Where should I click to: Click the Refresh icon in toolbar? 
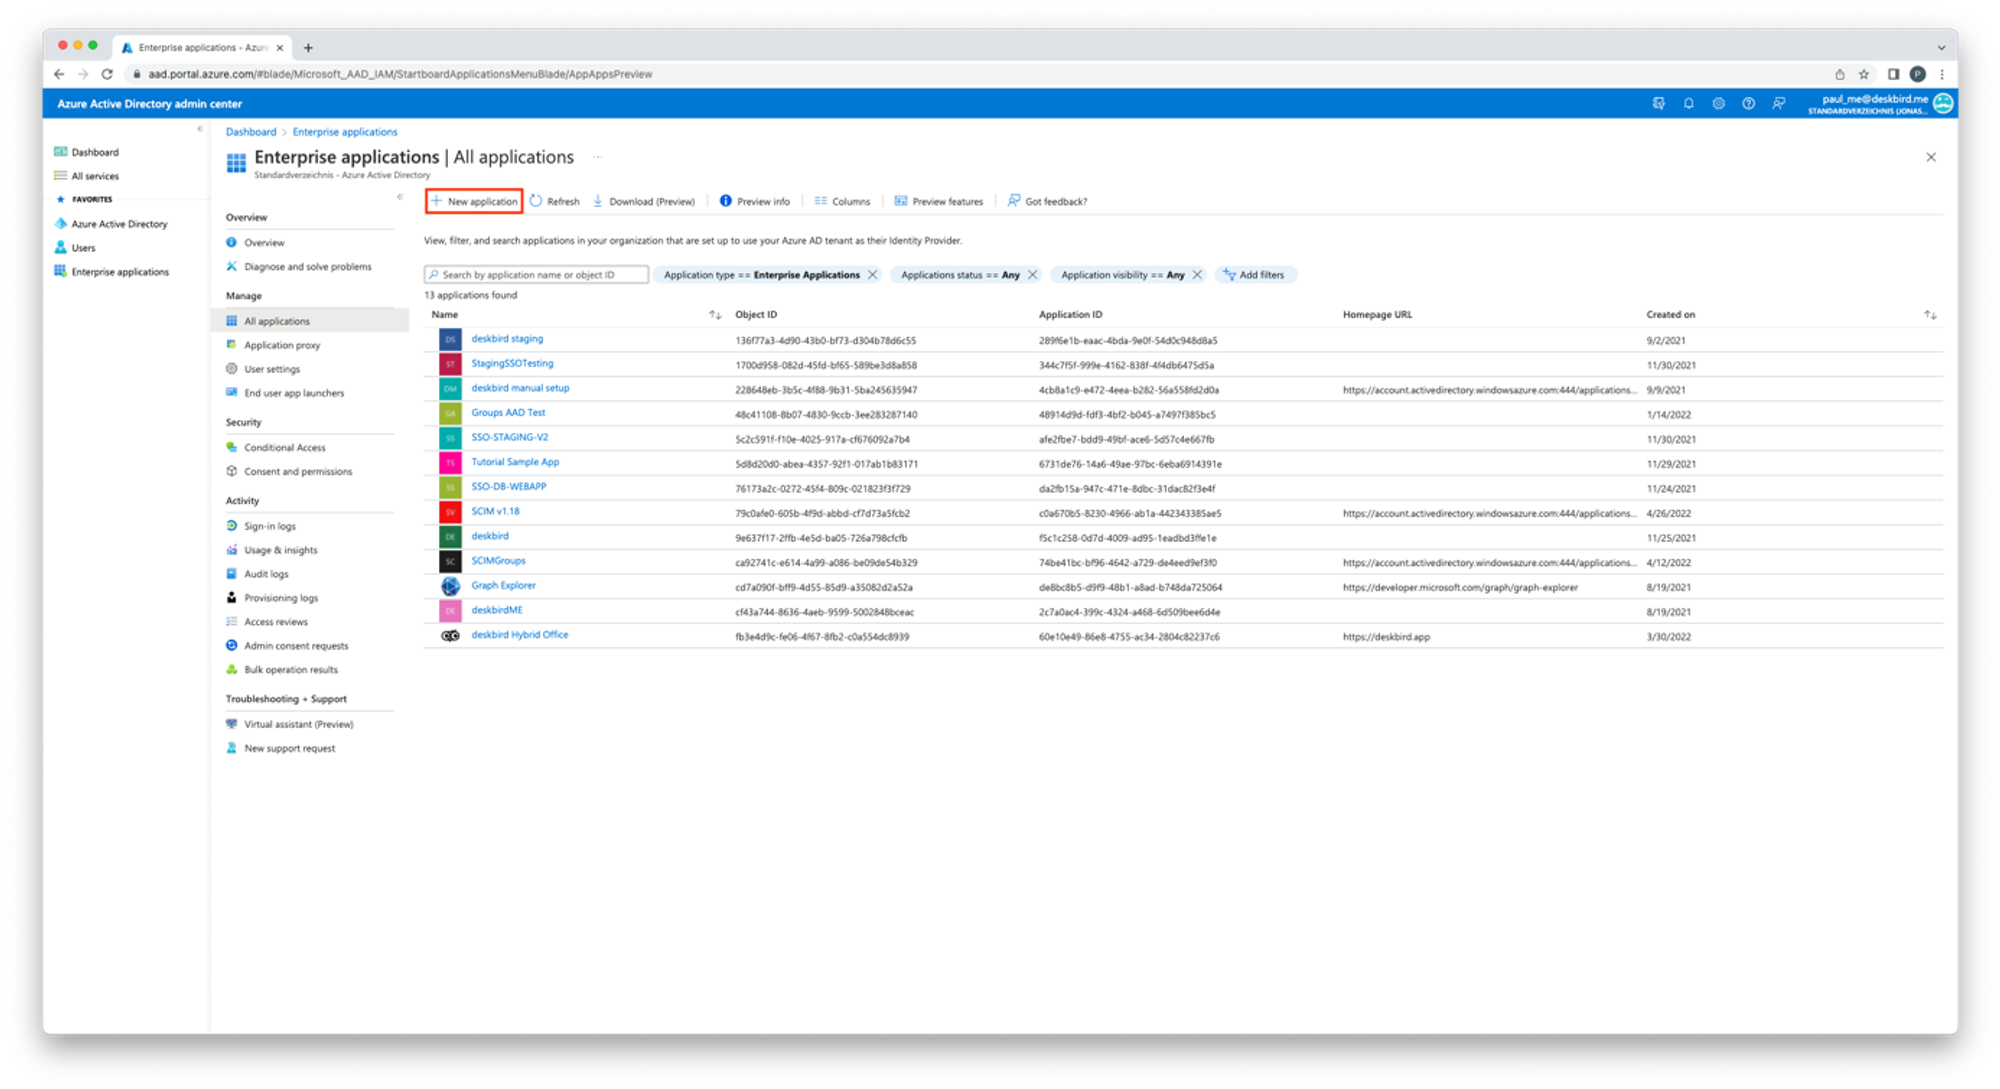[536, 201]
